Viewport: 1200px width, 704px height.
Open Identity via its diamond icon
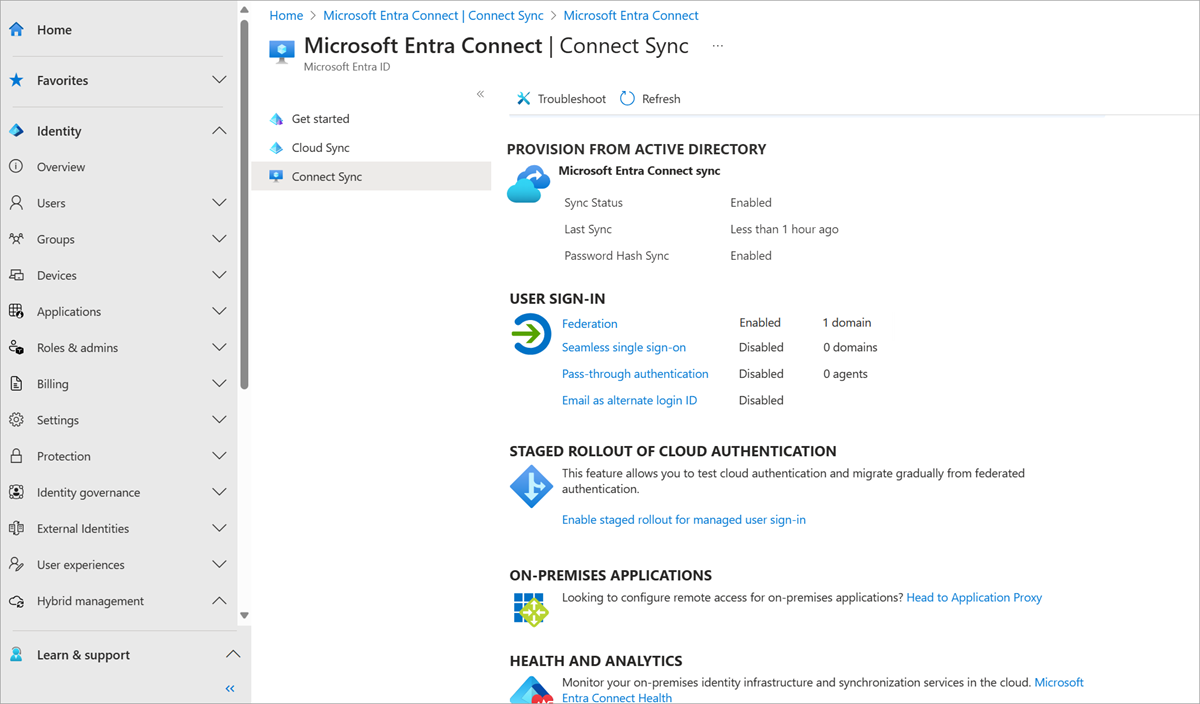[16, 130]
